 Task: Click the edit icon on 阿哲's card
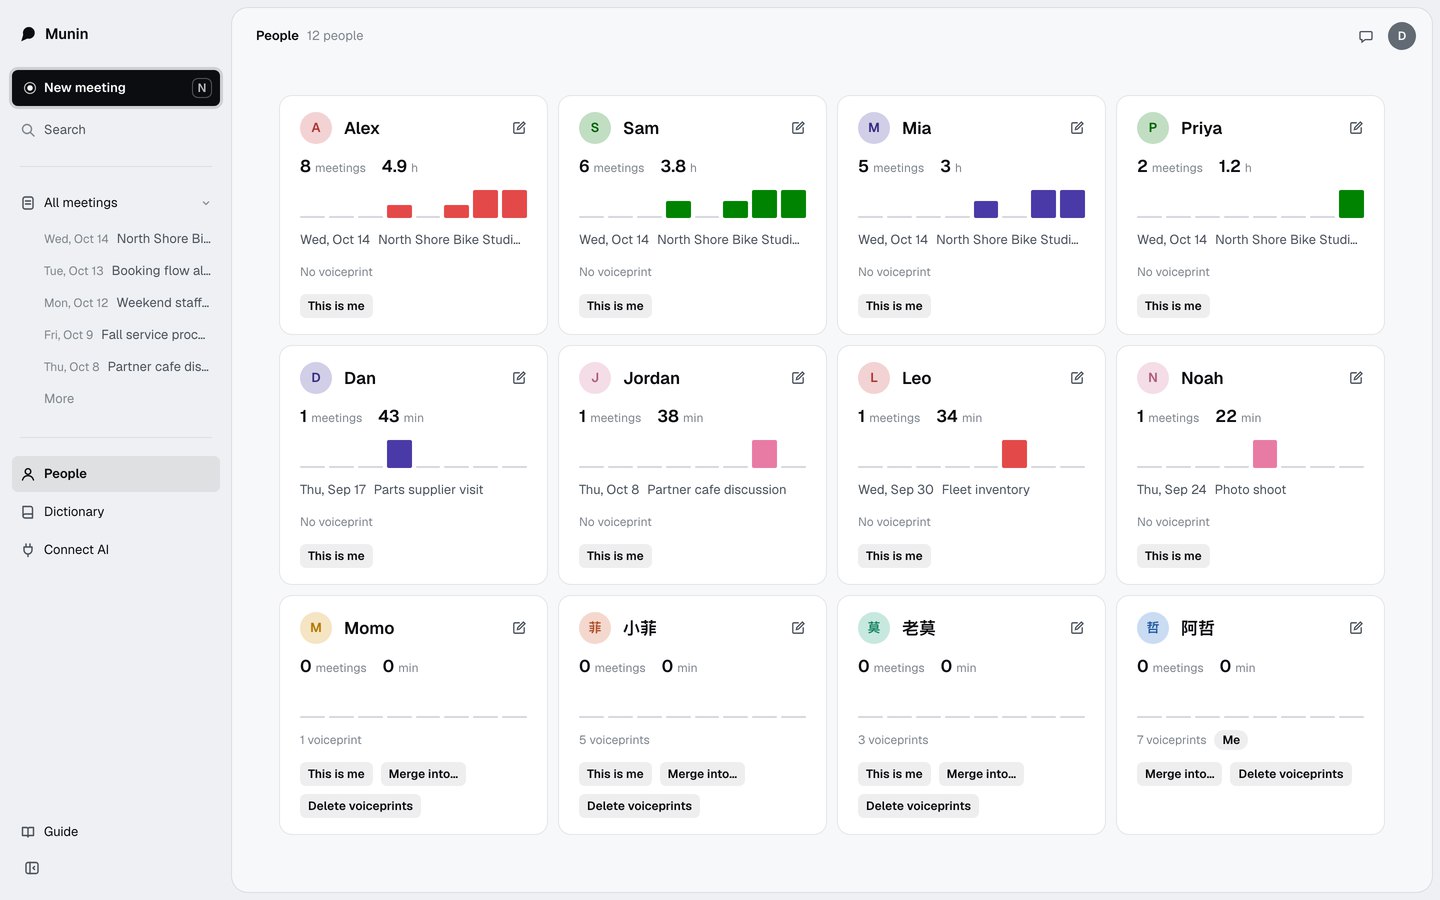pos(1356,628)
